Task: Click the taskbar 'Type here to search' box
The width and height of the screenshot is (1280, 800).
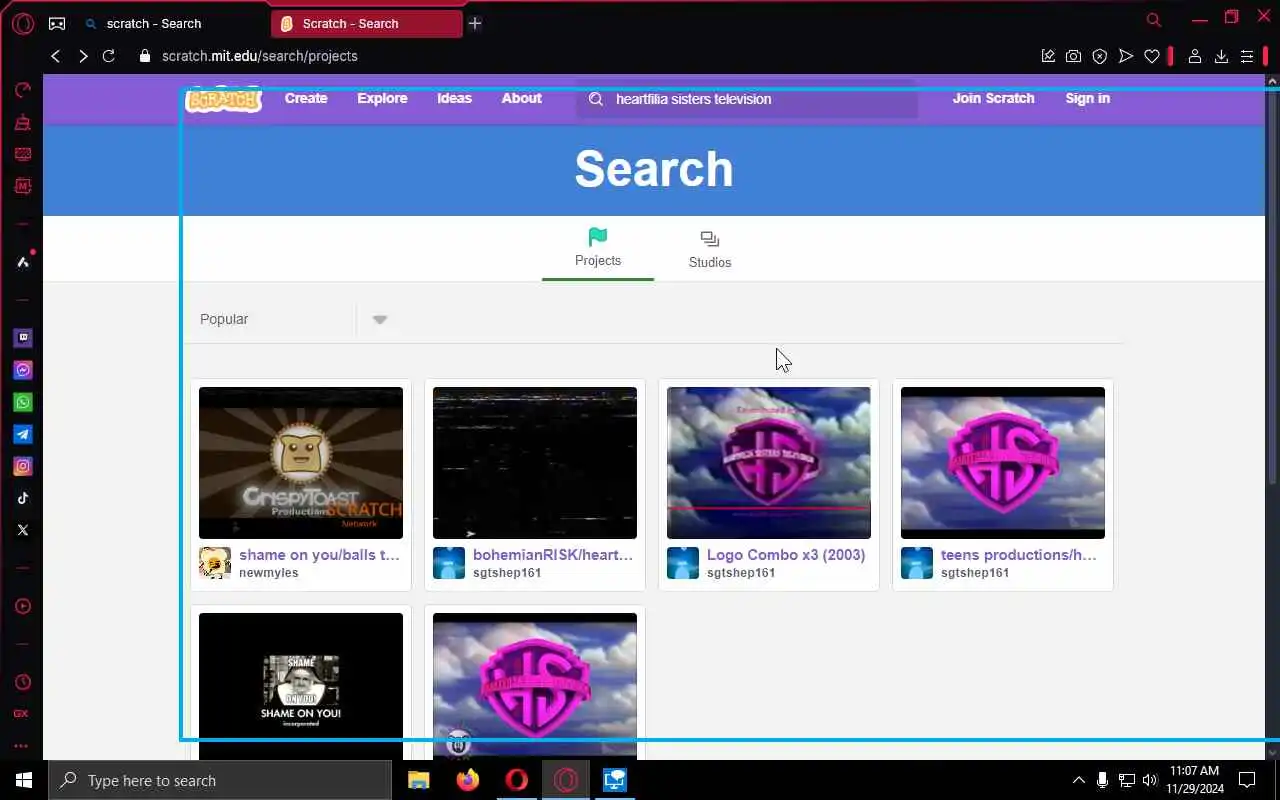Action: [220, 780]
